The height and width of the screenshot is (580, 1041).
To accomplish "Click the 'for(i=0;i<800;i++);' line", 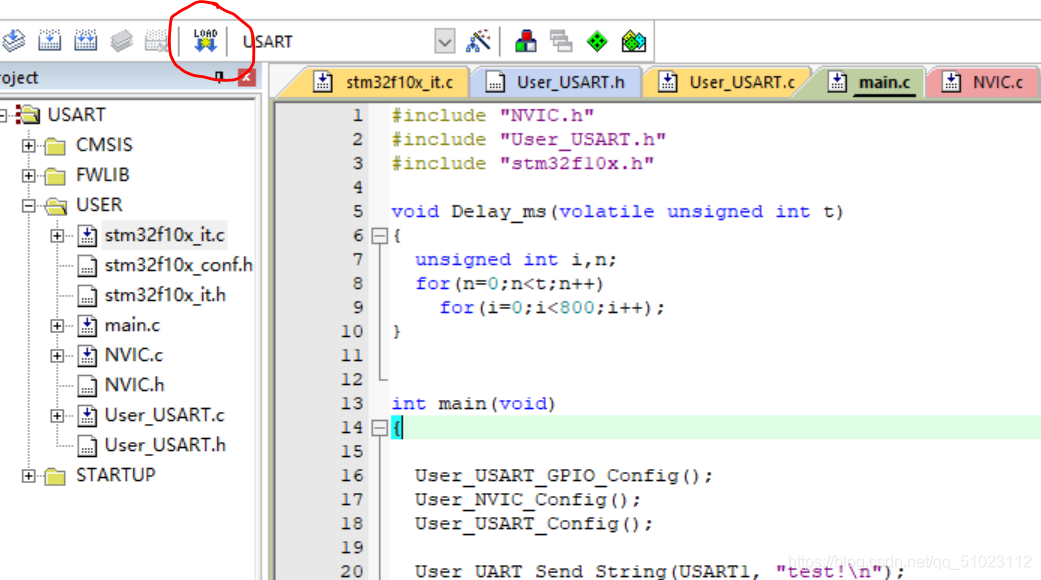I will tap(552, 307).
